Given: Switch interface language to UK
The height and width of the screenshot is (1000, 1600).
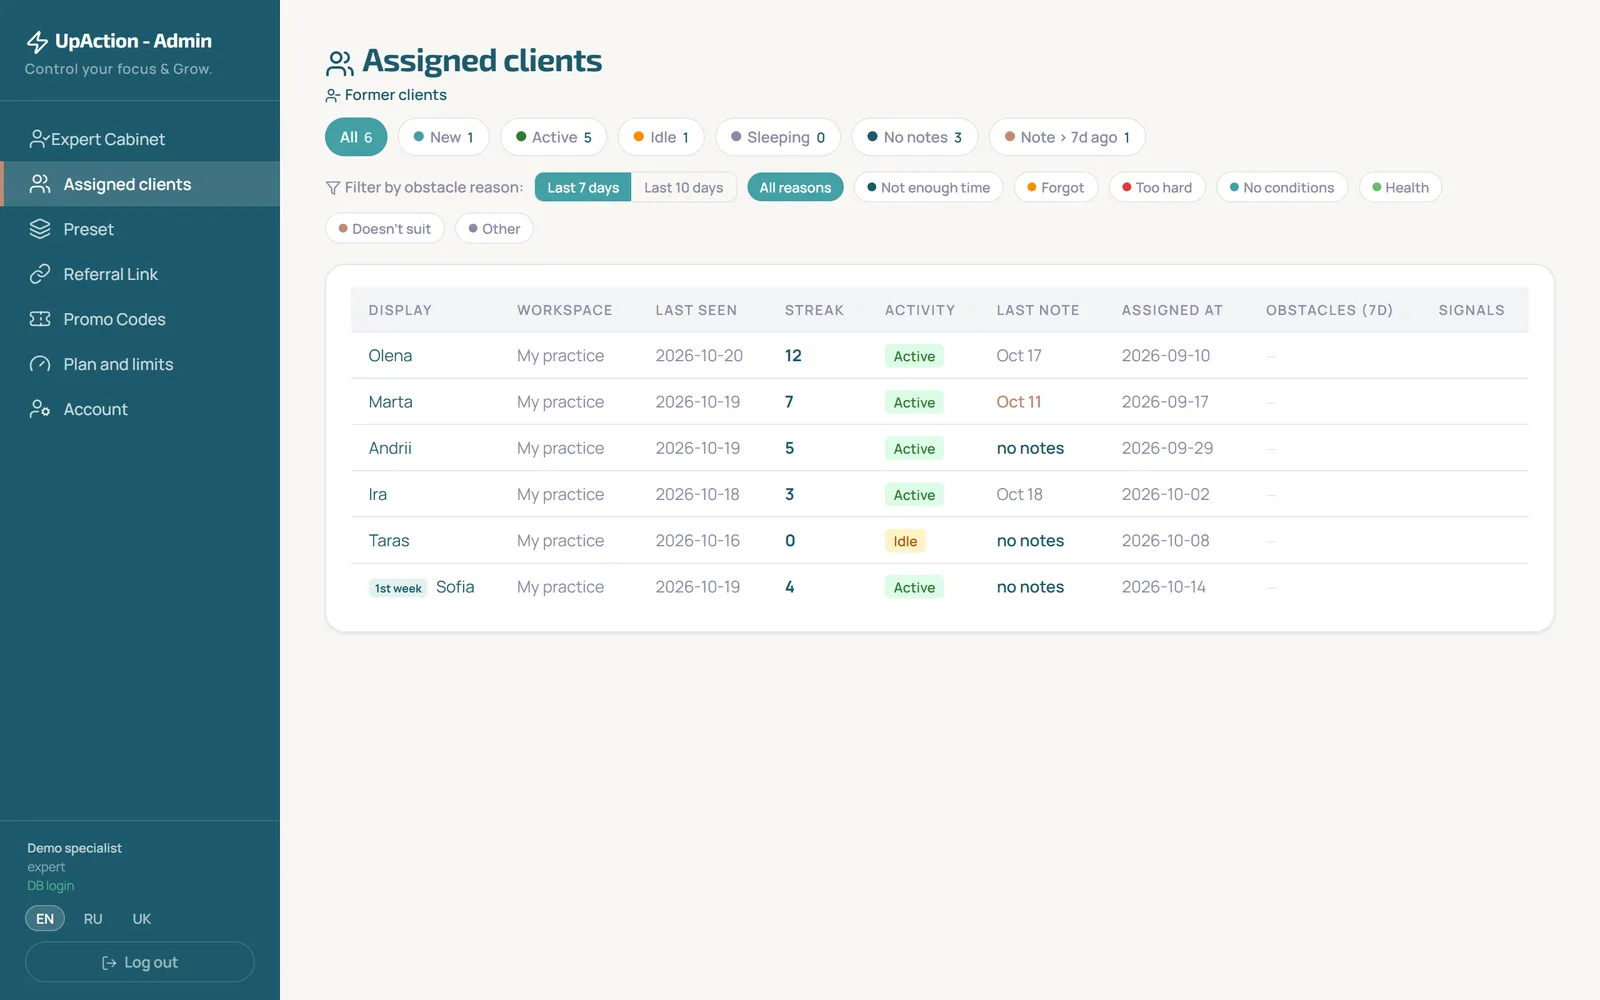Looking at the screenshot, I should [142, 919].
